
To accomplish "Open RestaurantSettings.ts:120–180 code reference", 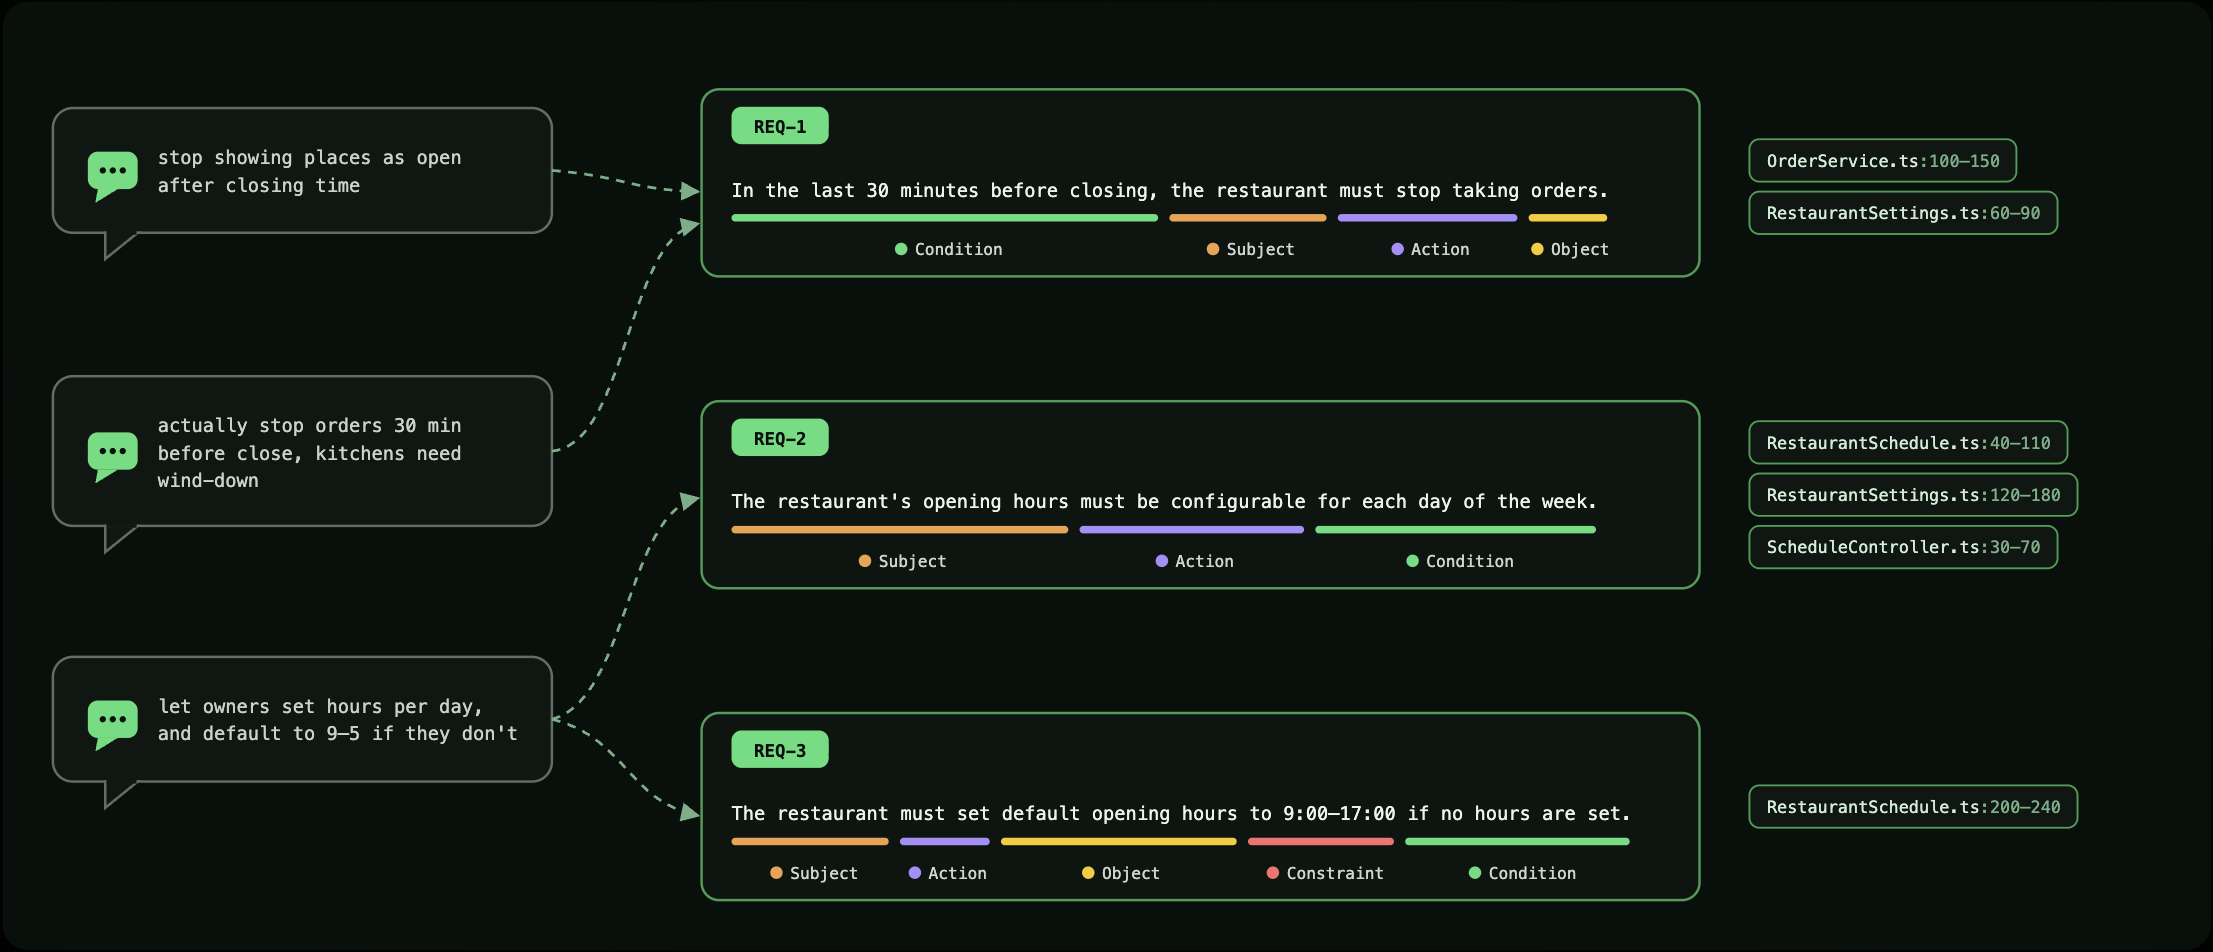I will 1913,495.
